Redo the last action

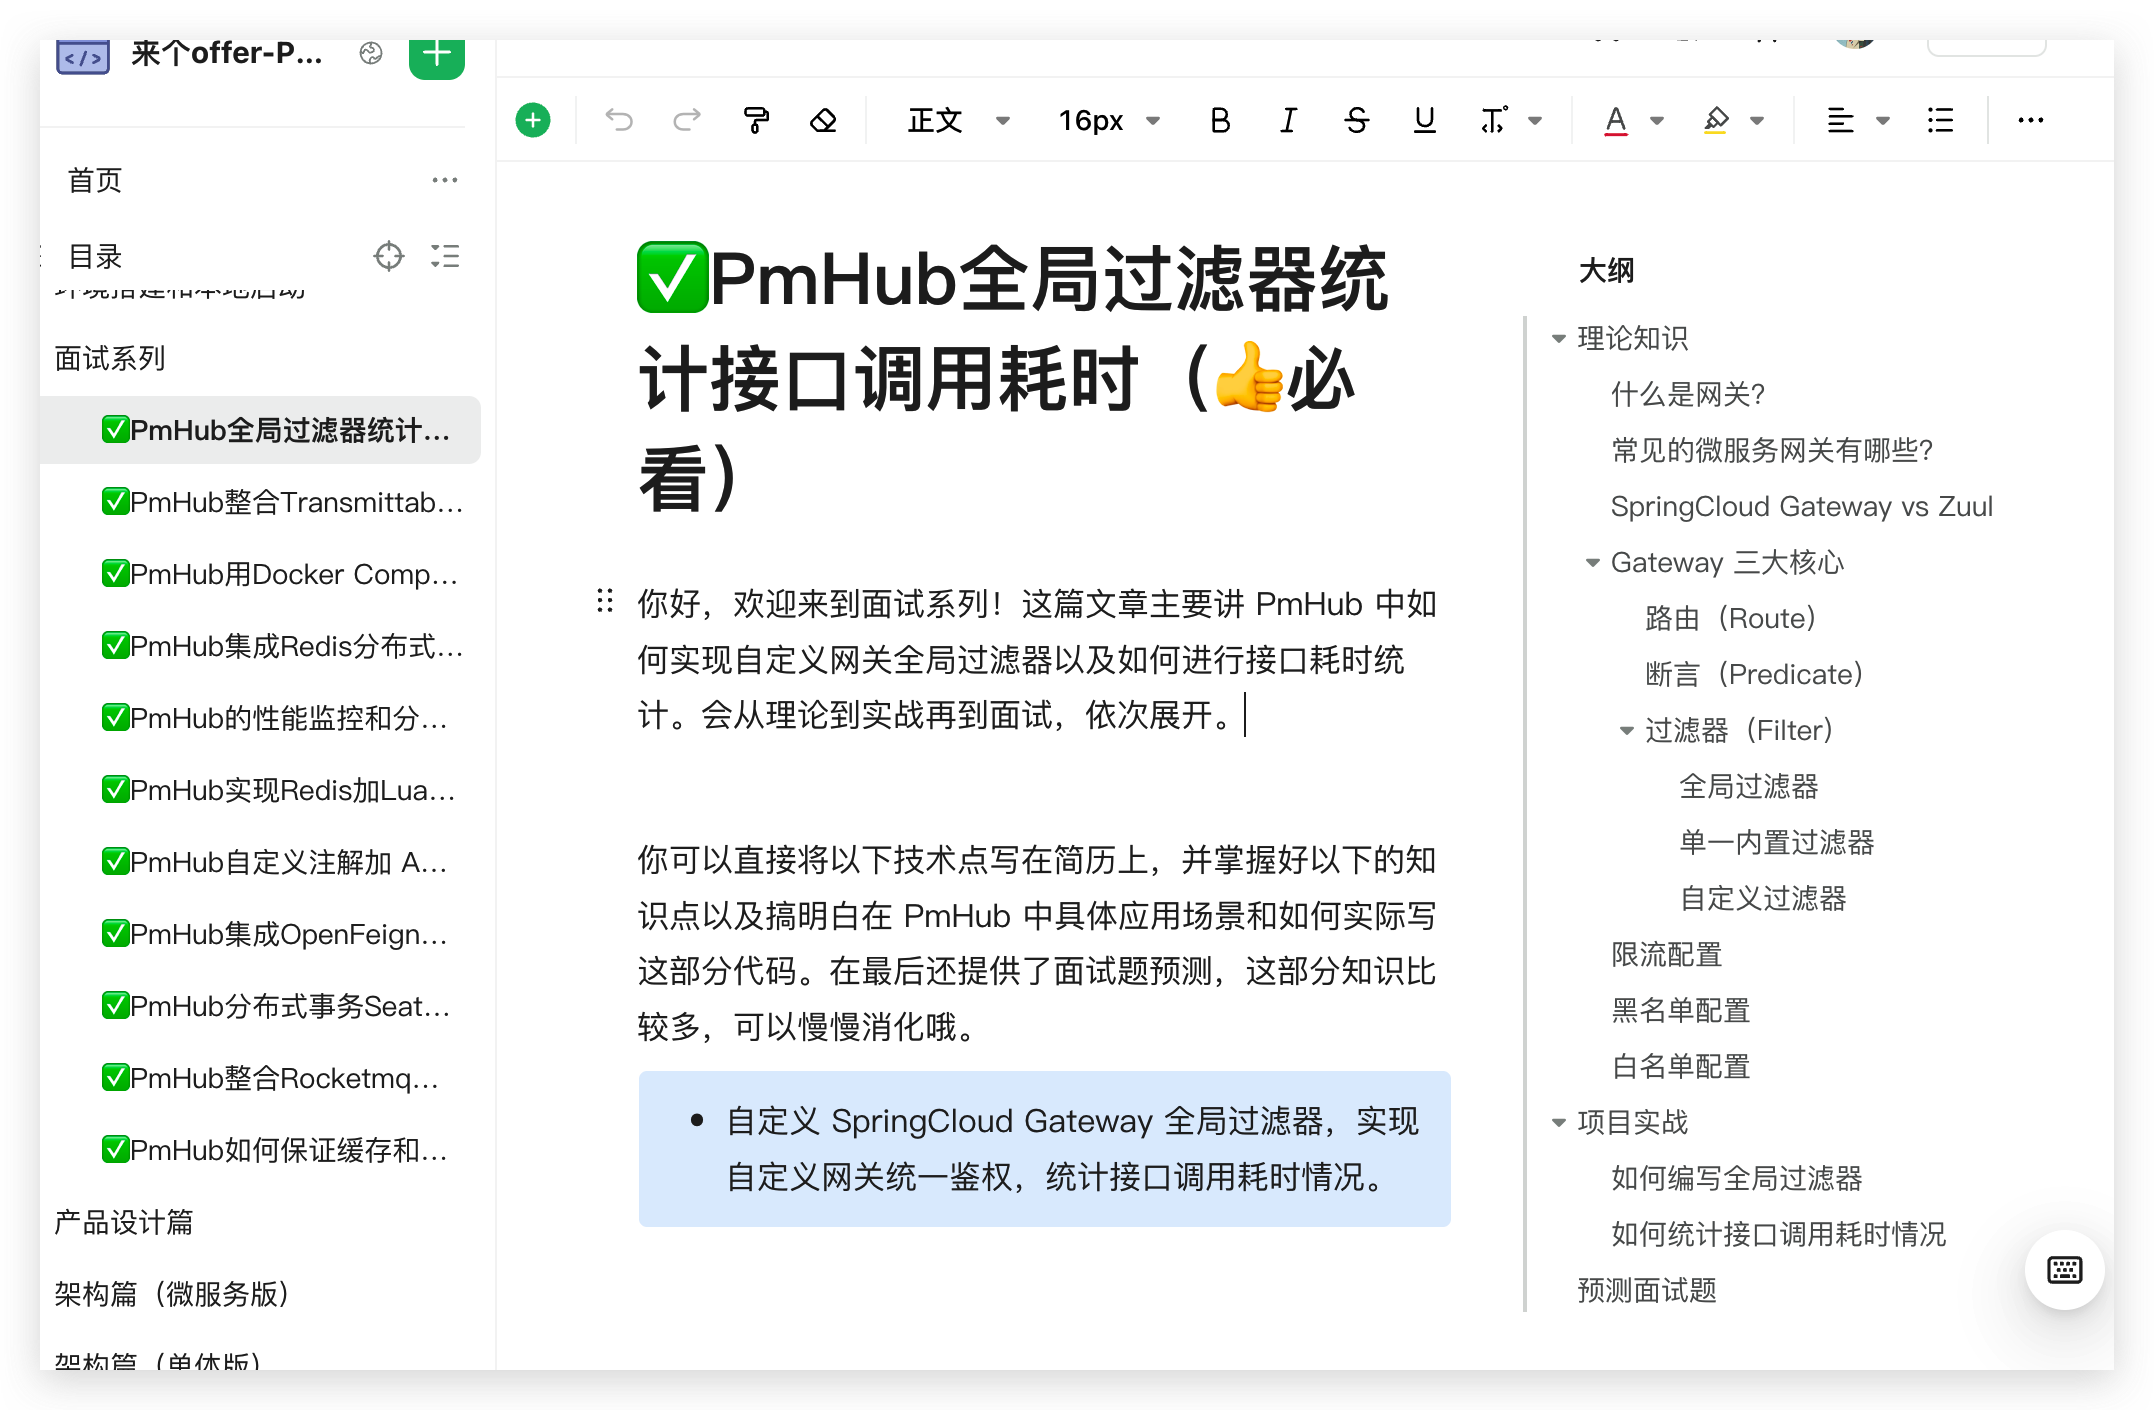pos(687,121)
